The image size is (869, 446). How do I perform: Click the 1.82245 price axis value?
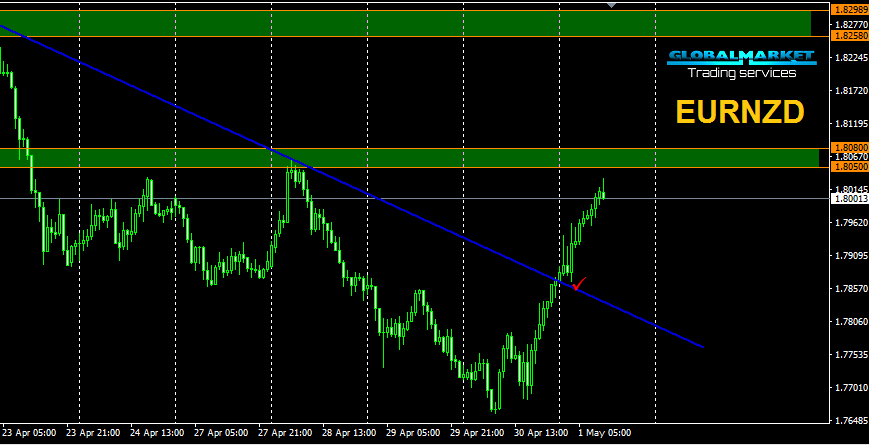click(852, 57)
